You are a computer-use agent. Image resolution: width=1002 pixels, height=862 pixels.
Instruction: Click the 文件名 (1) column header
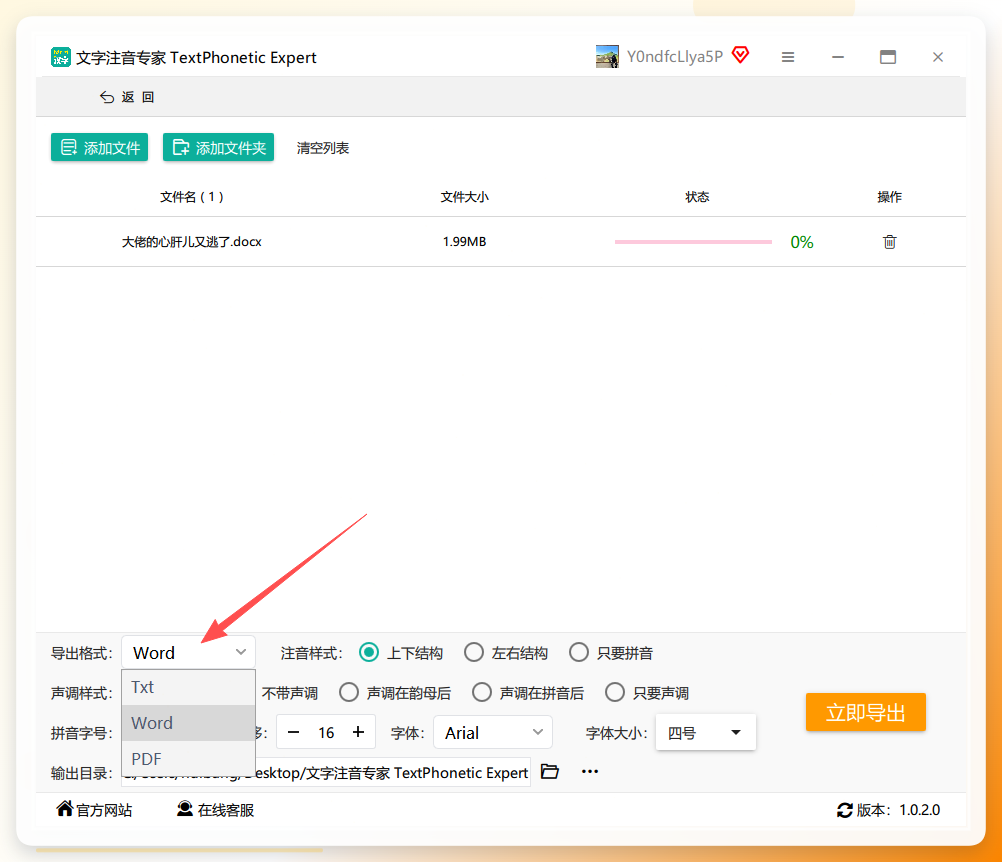(192, 197)
